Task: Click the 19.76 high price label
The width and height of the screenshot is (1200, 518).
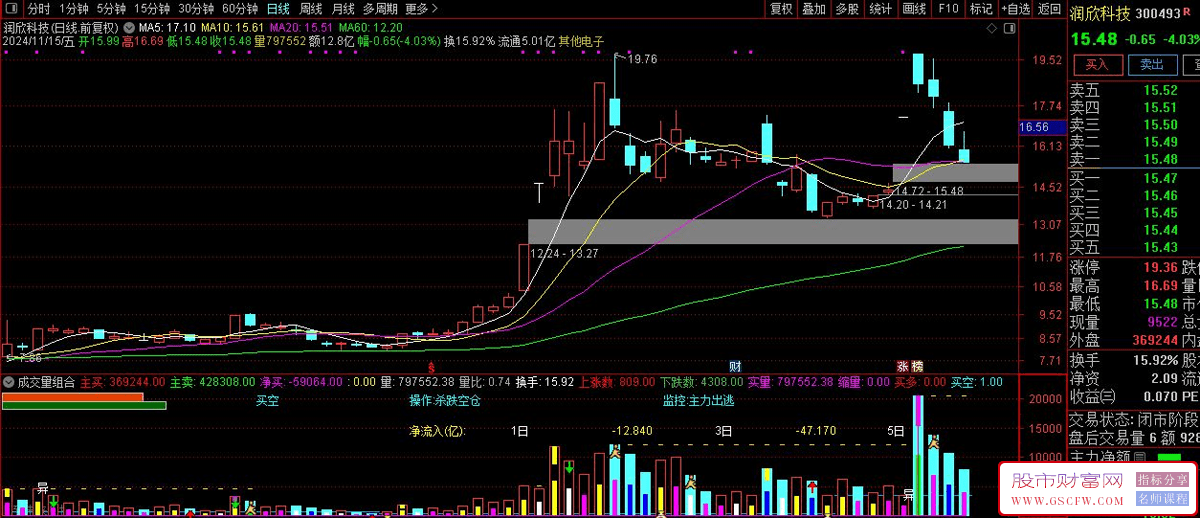Action: (643, 59)
